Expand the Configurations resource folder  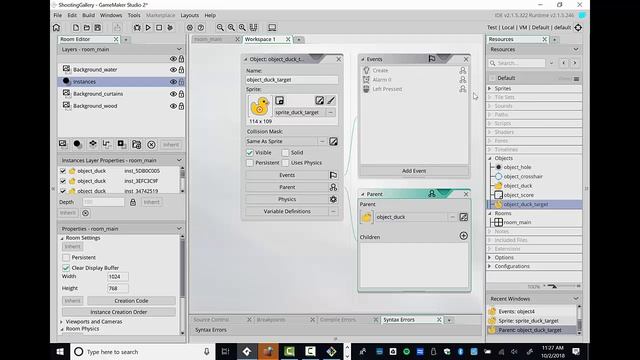click(x=490, y=266)
